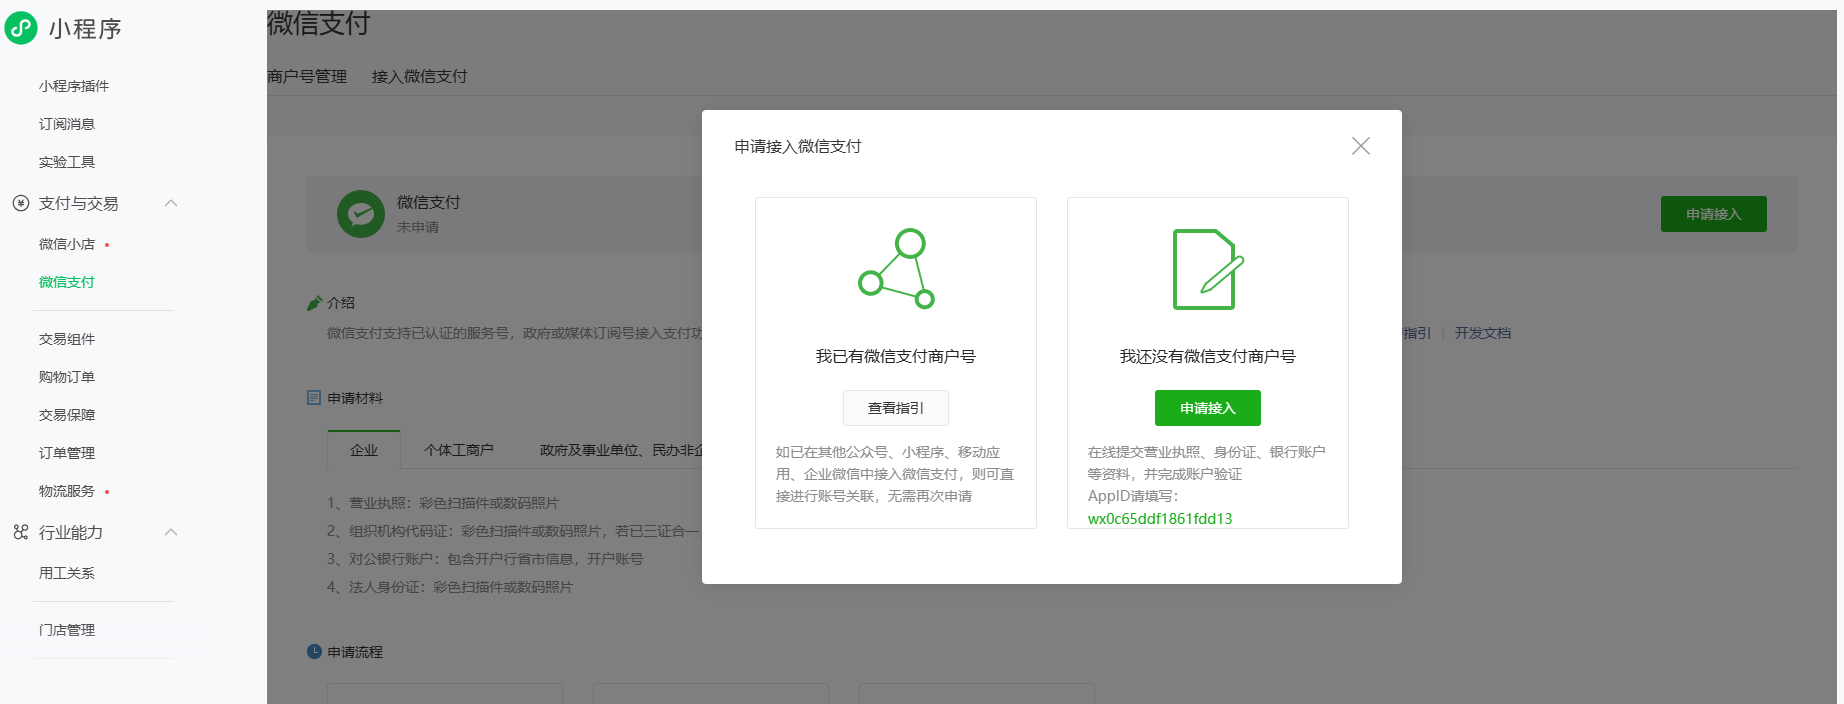Click the AppID wx0c65ddf1861fdd13 text
Screen dimensions: 1844x704
[x=1160, y=518]
